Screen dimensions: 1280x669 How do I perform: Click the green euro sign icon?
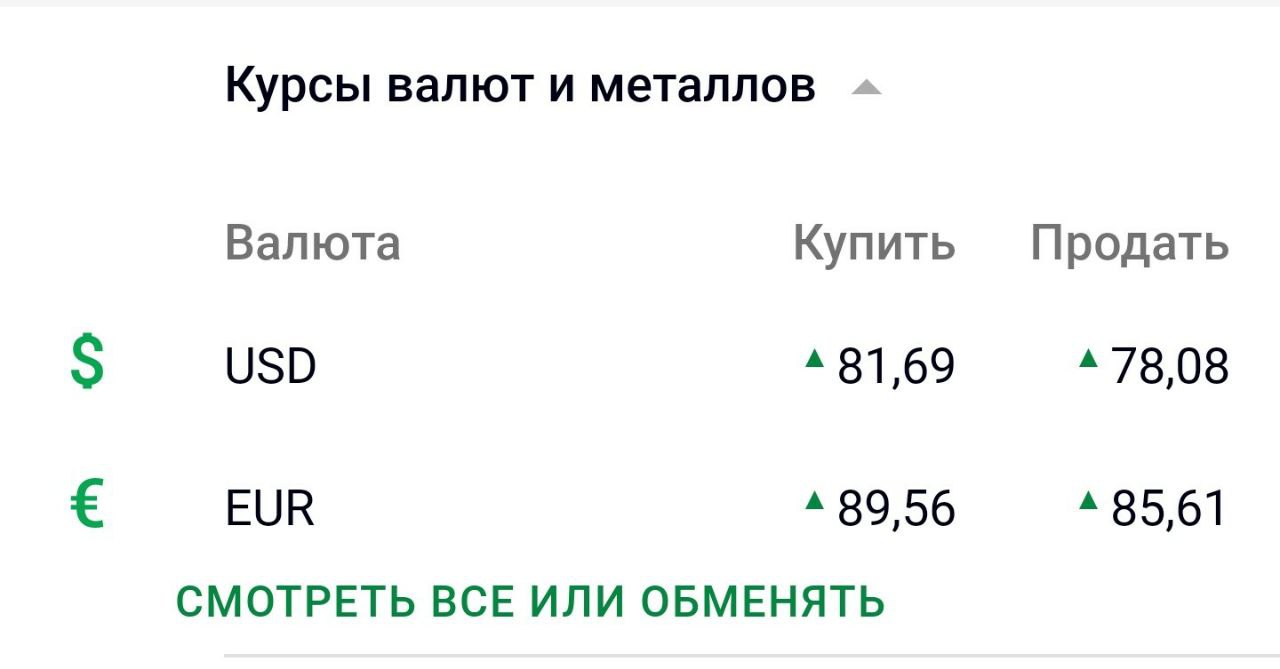point(87,504)
